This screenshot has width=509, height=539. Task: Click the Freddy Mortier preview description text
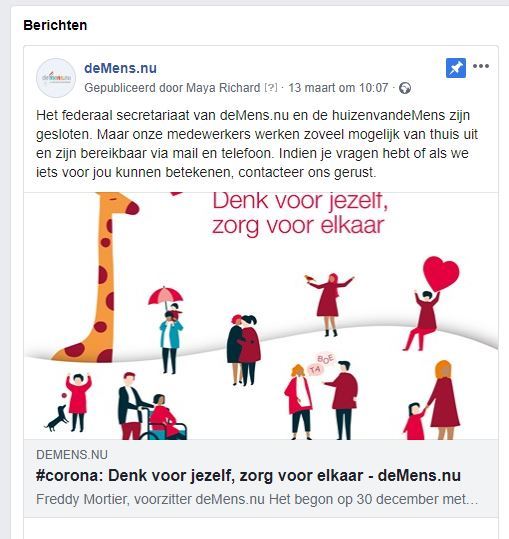(x=257, y=499)
